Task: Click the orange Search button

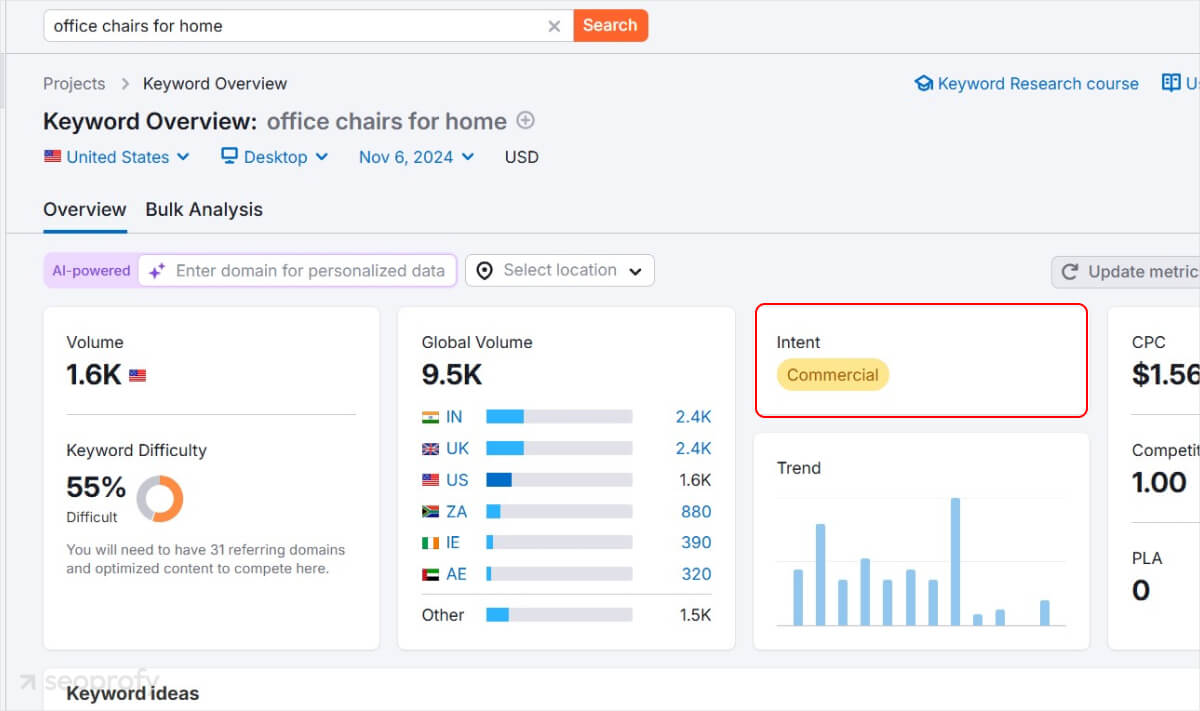Action: click(610, 25)
